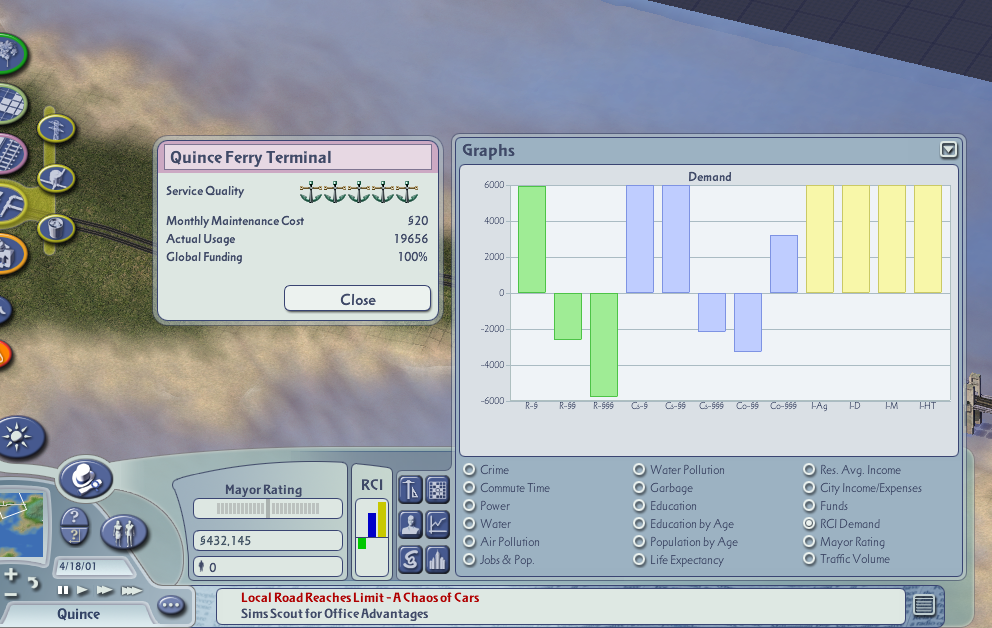This screenshot has width=992, height=628.
Task: Rotate the city view arrow icon
Action: click(34, 583)
